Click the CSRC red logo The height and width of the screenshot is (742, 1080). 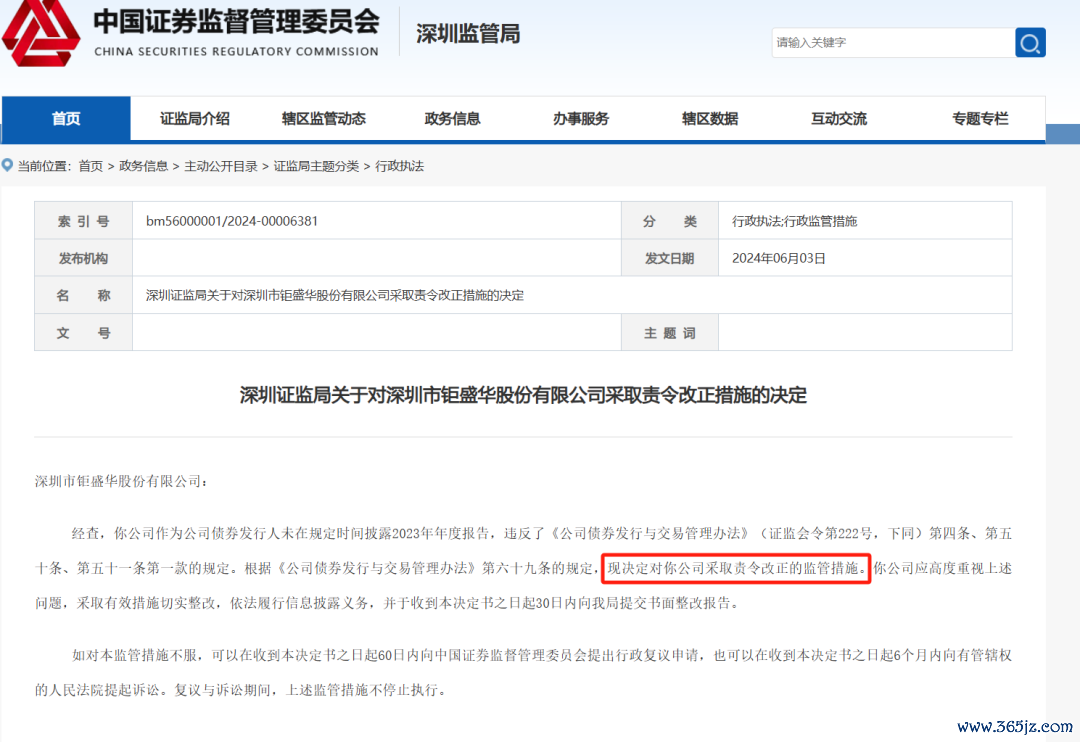tap(41, 33)
